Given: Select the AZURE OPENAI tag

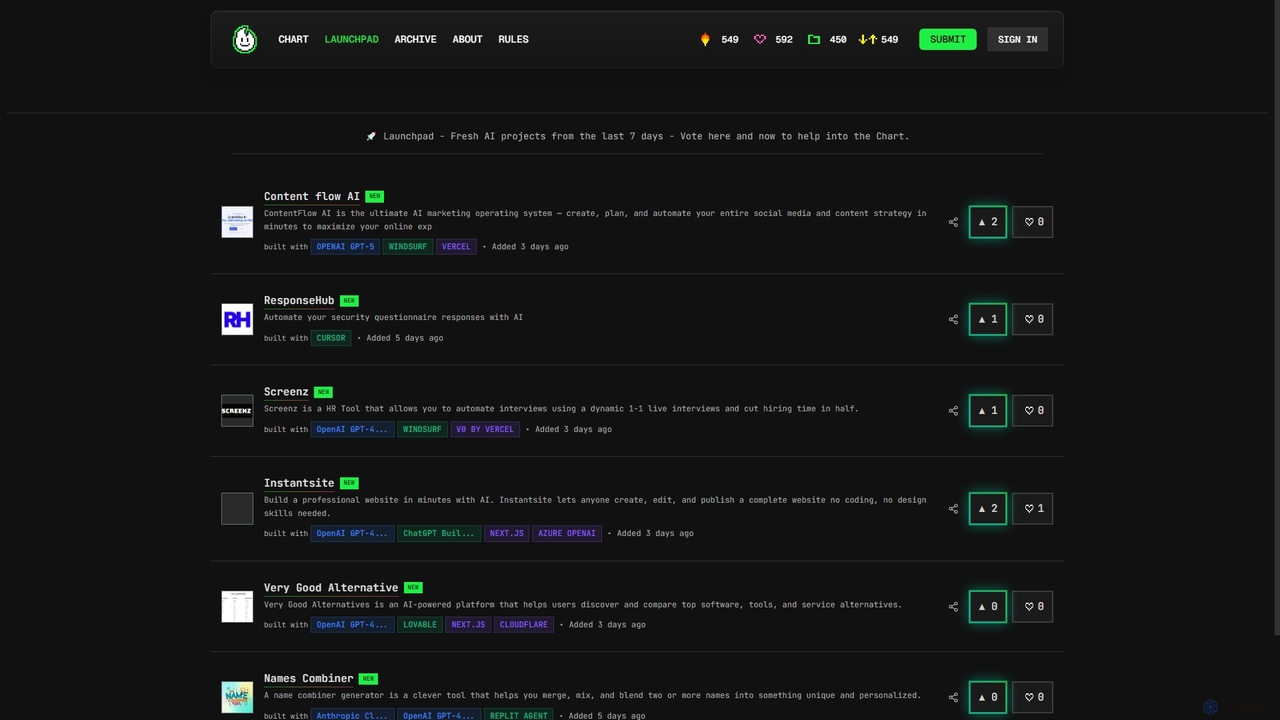Looking at the screenshot, I should click(x=567, y=533).
